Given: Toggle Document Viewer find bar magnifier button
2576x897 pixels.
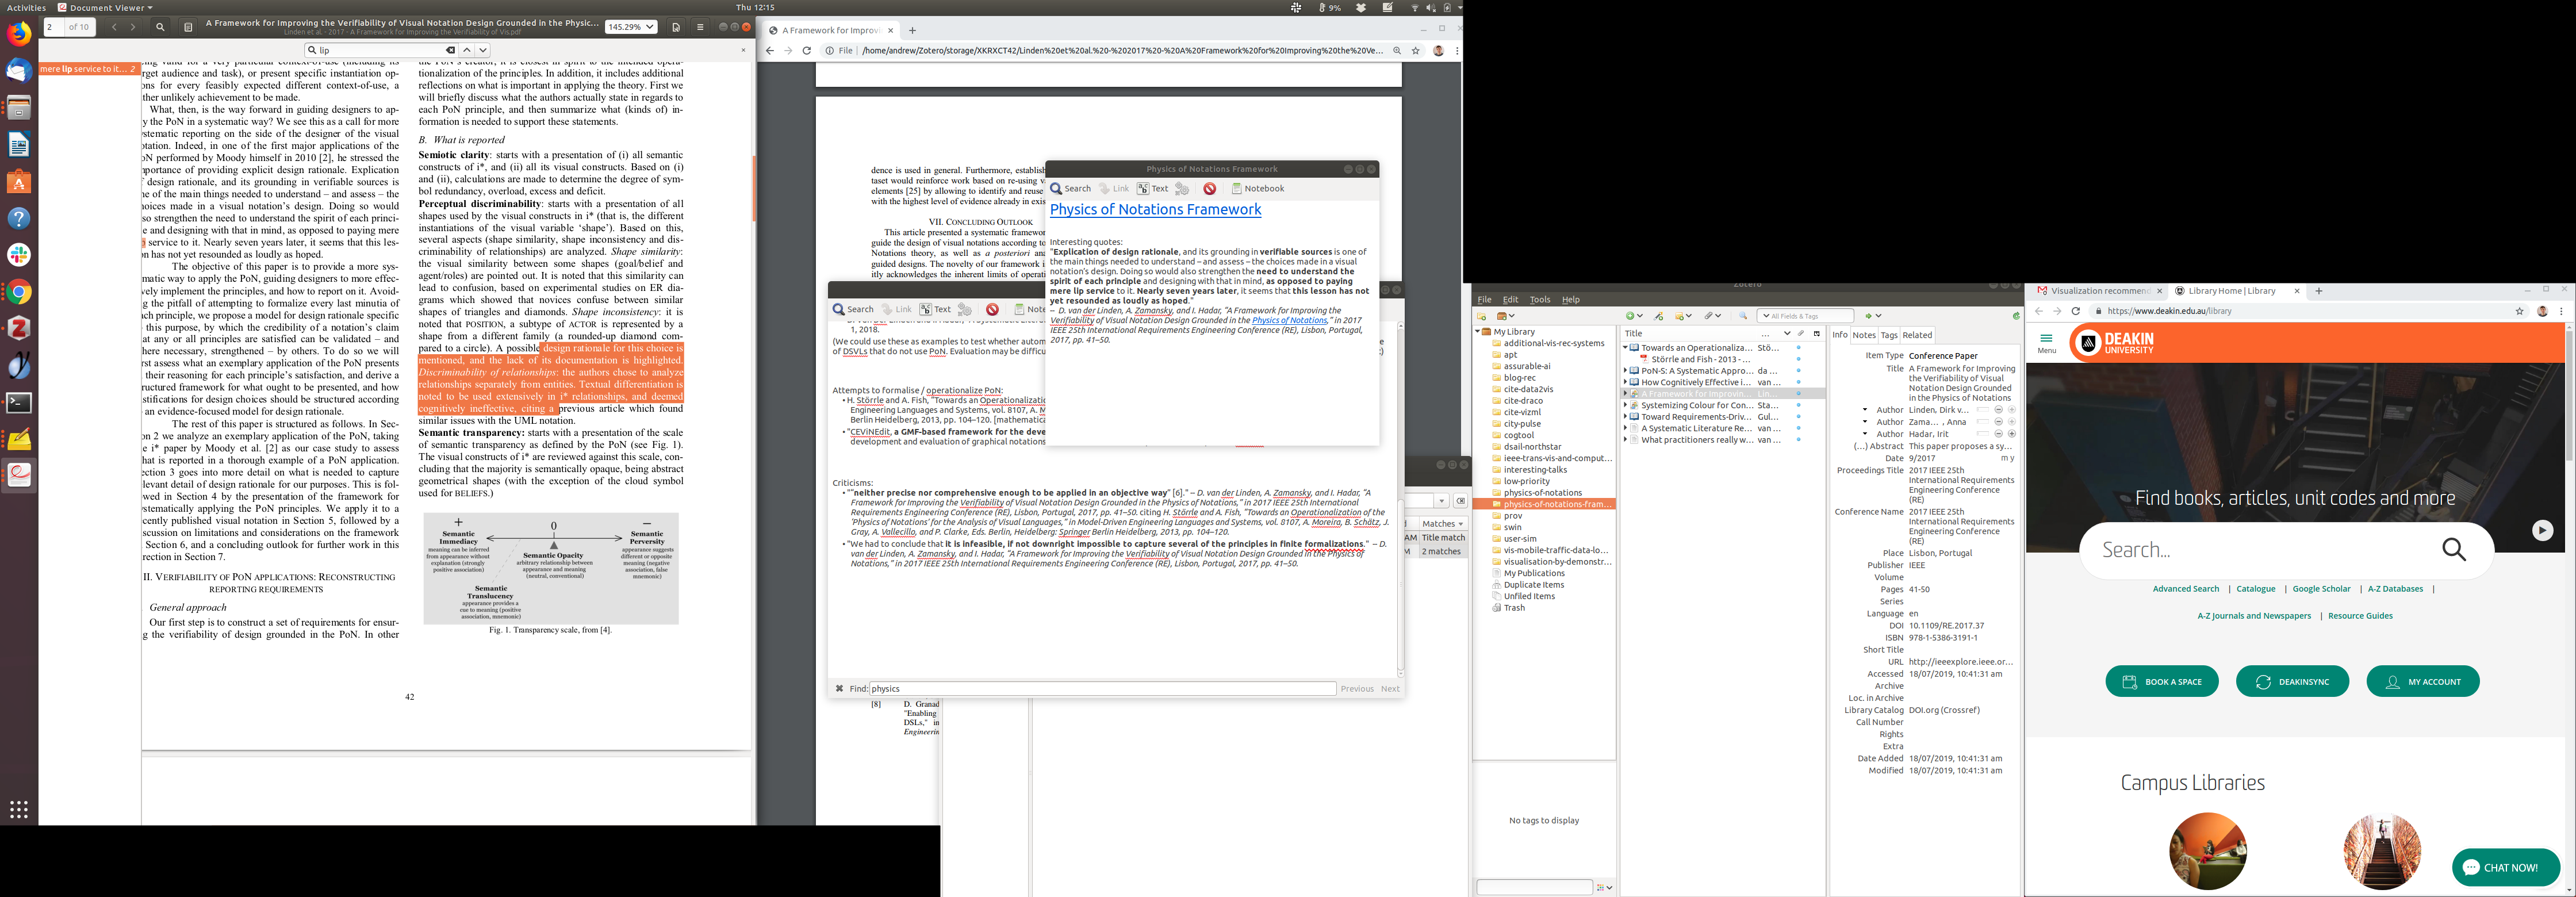Looking at the screenshot, I should (160, 27).
